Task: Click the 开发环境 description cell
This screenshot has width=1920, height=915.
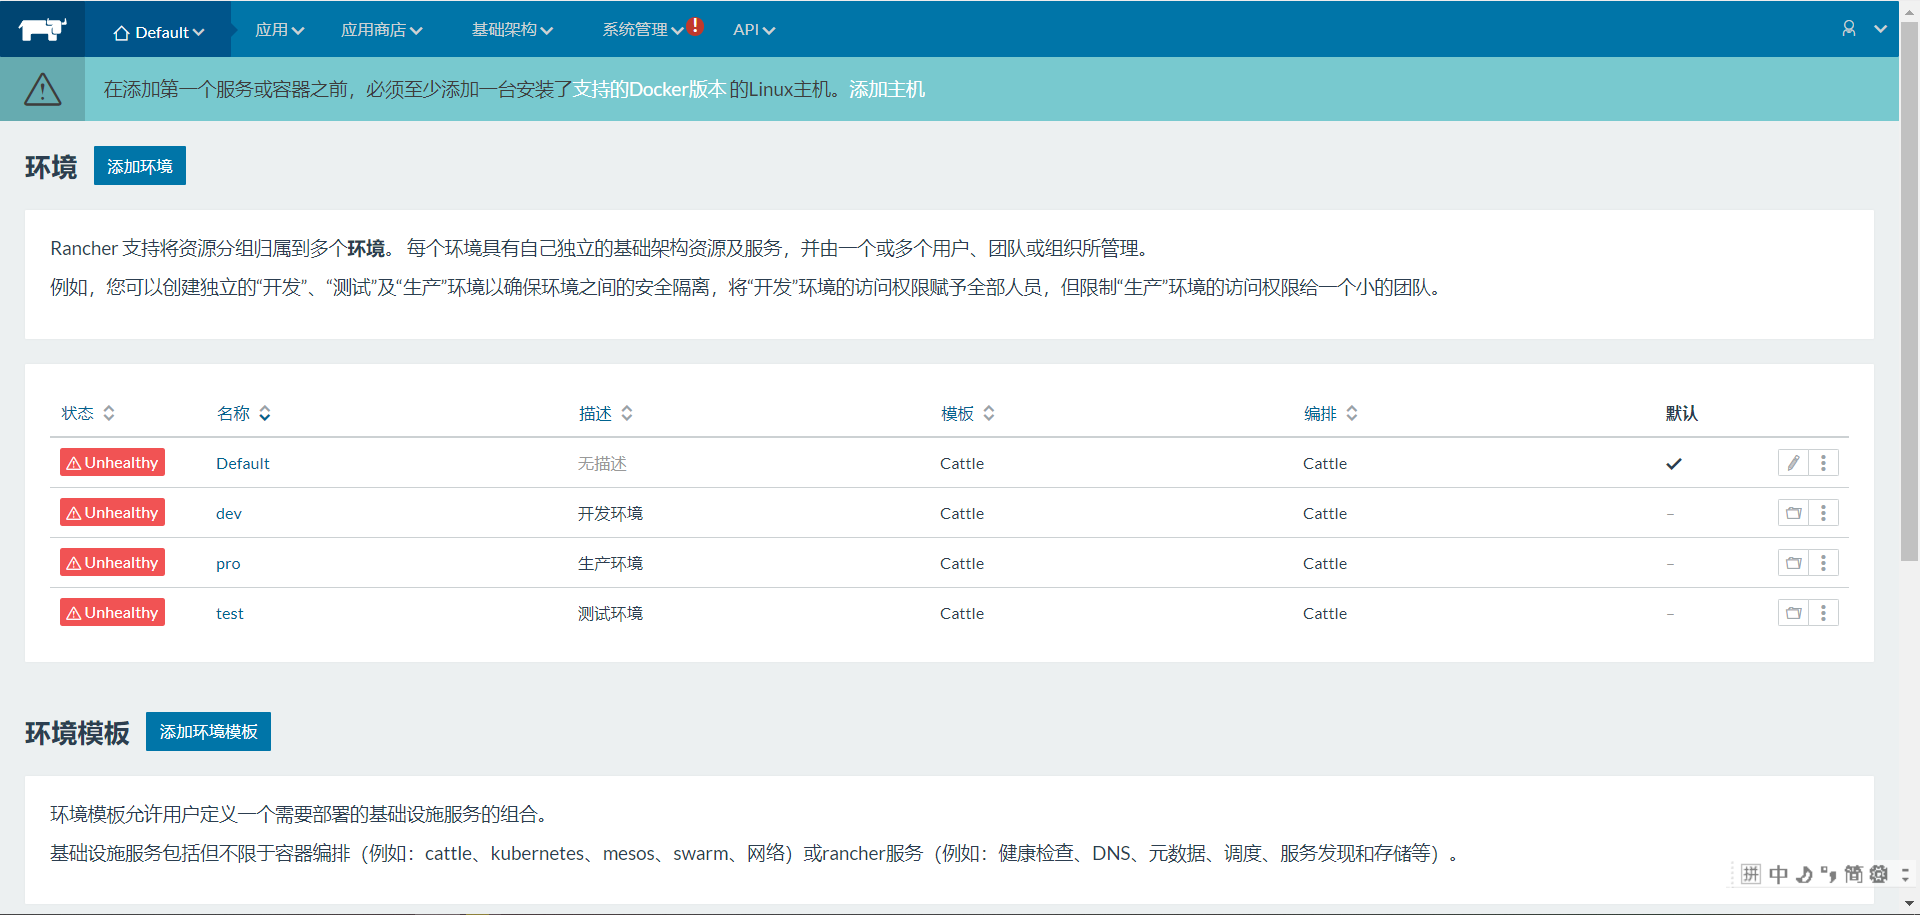Action: [x=610, y=513]
